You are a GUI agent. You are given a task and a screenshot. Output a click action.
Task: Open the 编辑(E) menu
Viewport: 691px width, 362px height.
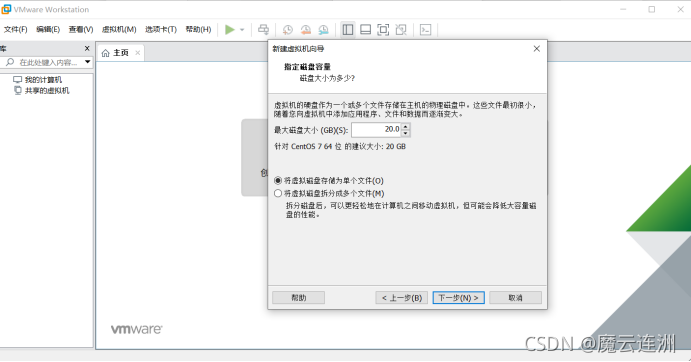[48, 30]
